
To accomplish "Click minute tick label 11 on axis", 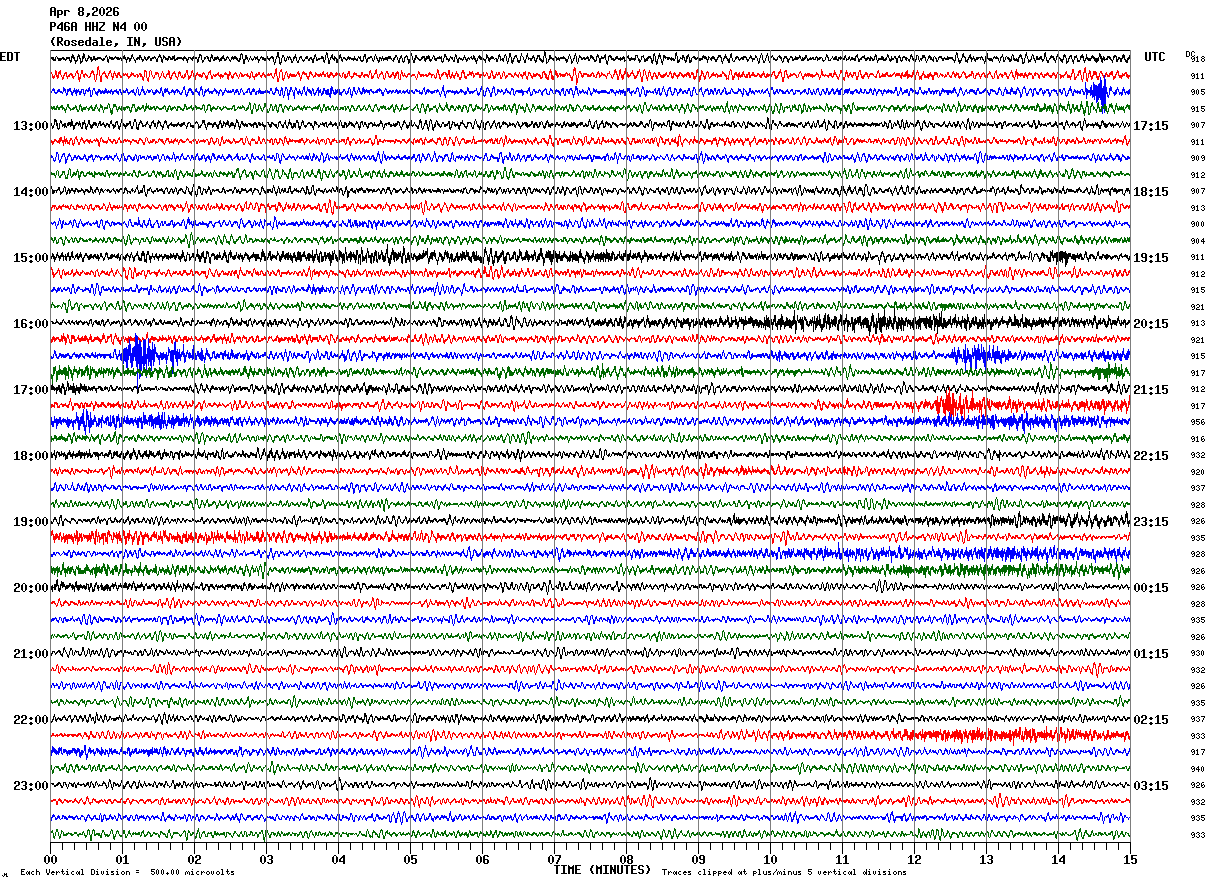I will 842,859.
